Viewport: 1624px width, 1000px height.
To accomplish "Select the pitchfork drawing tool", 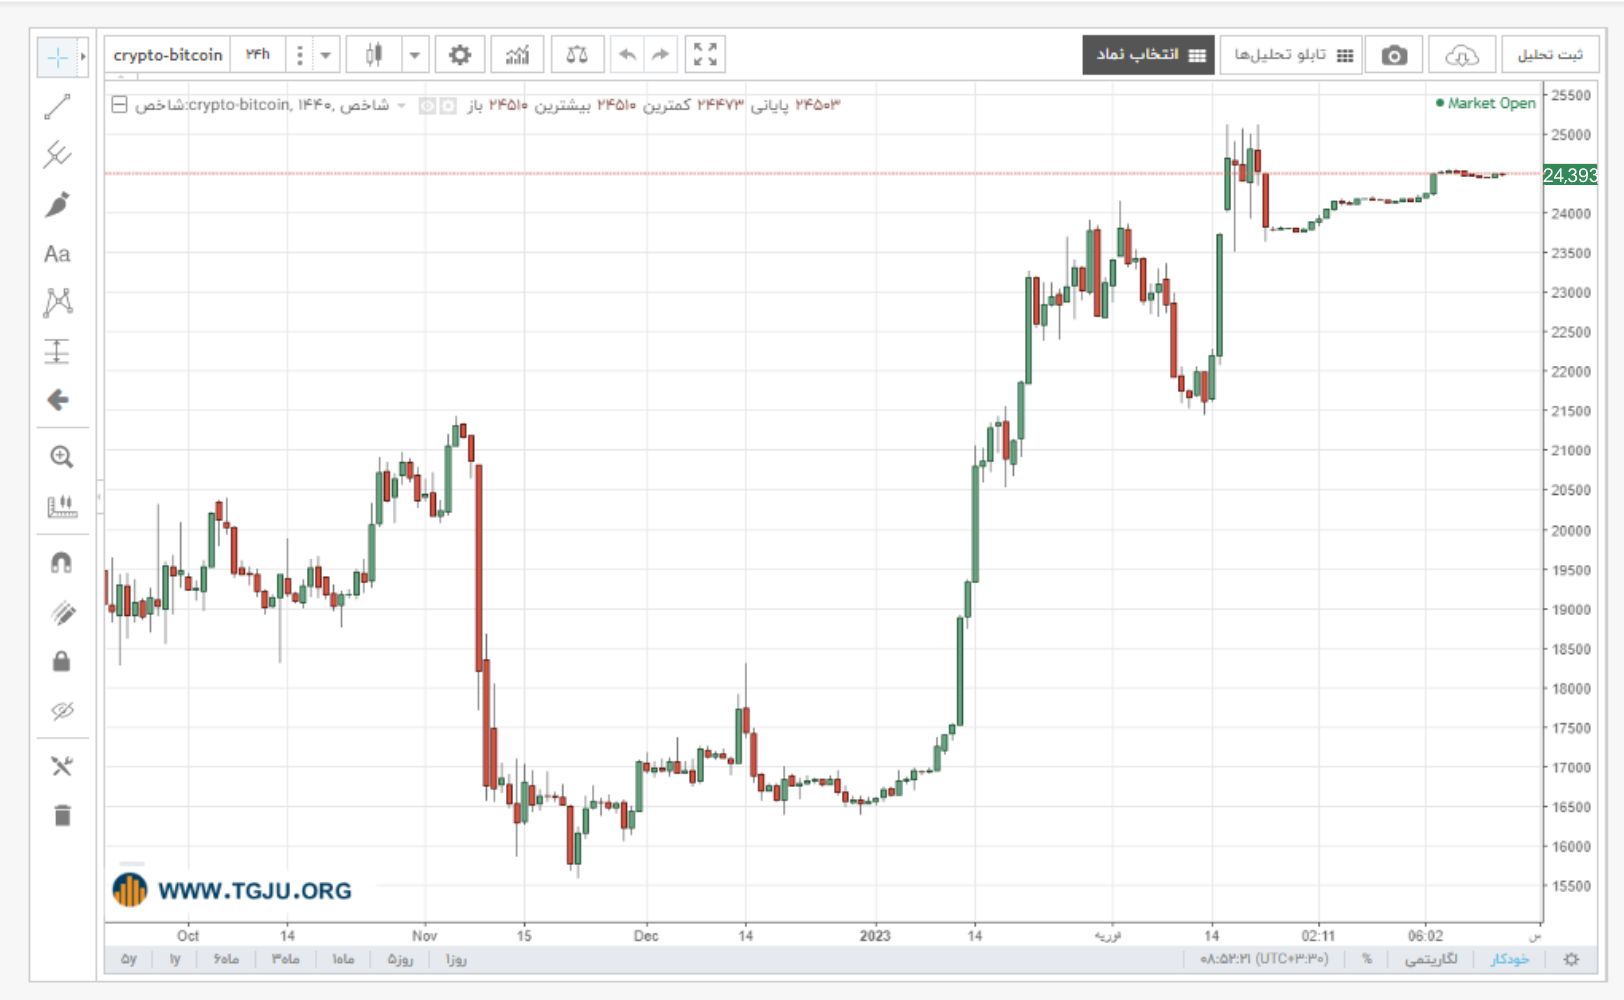I will [x=57, y=155].
